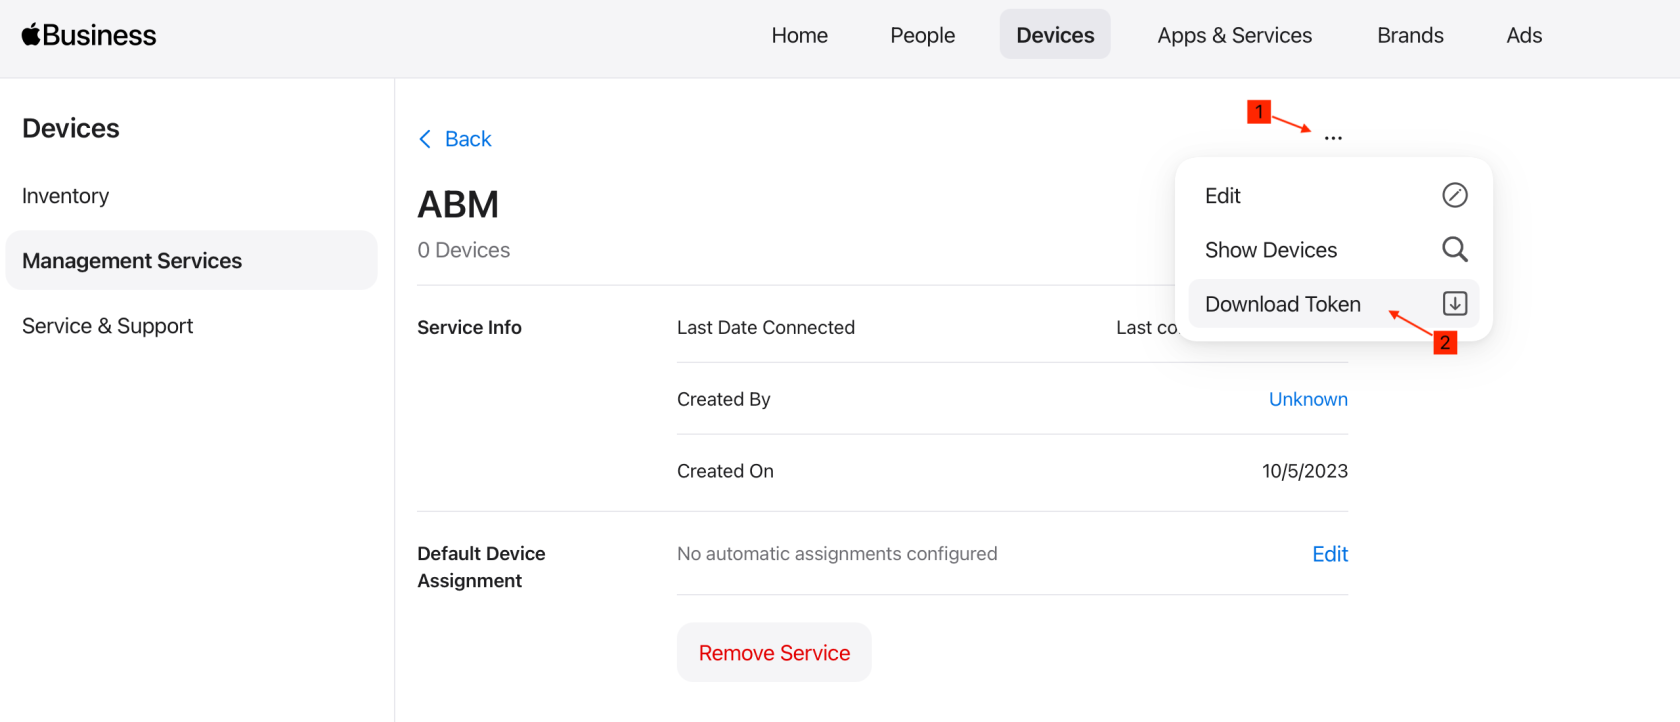Image resolution: width=1680 pixels, height=722 pixels.
Task: Switch to the People tab
Action: 922,35
